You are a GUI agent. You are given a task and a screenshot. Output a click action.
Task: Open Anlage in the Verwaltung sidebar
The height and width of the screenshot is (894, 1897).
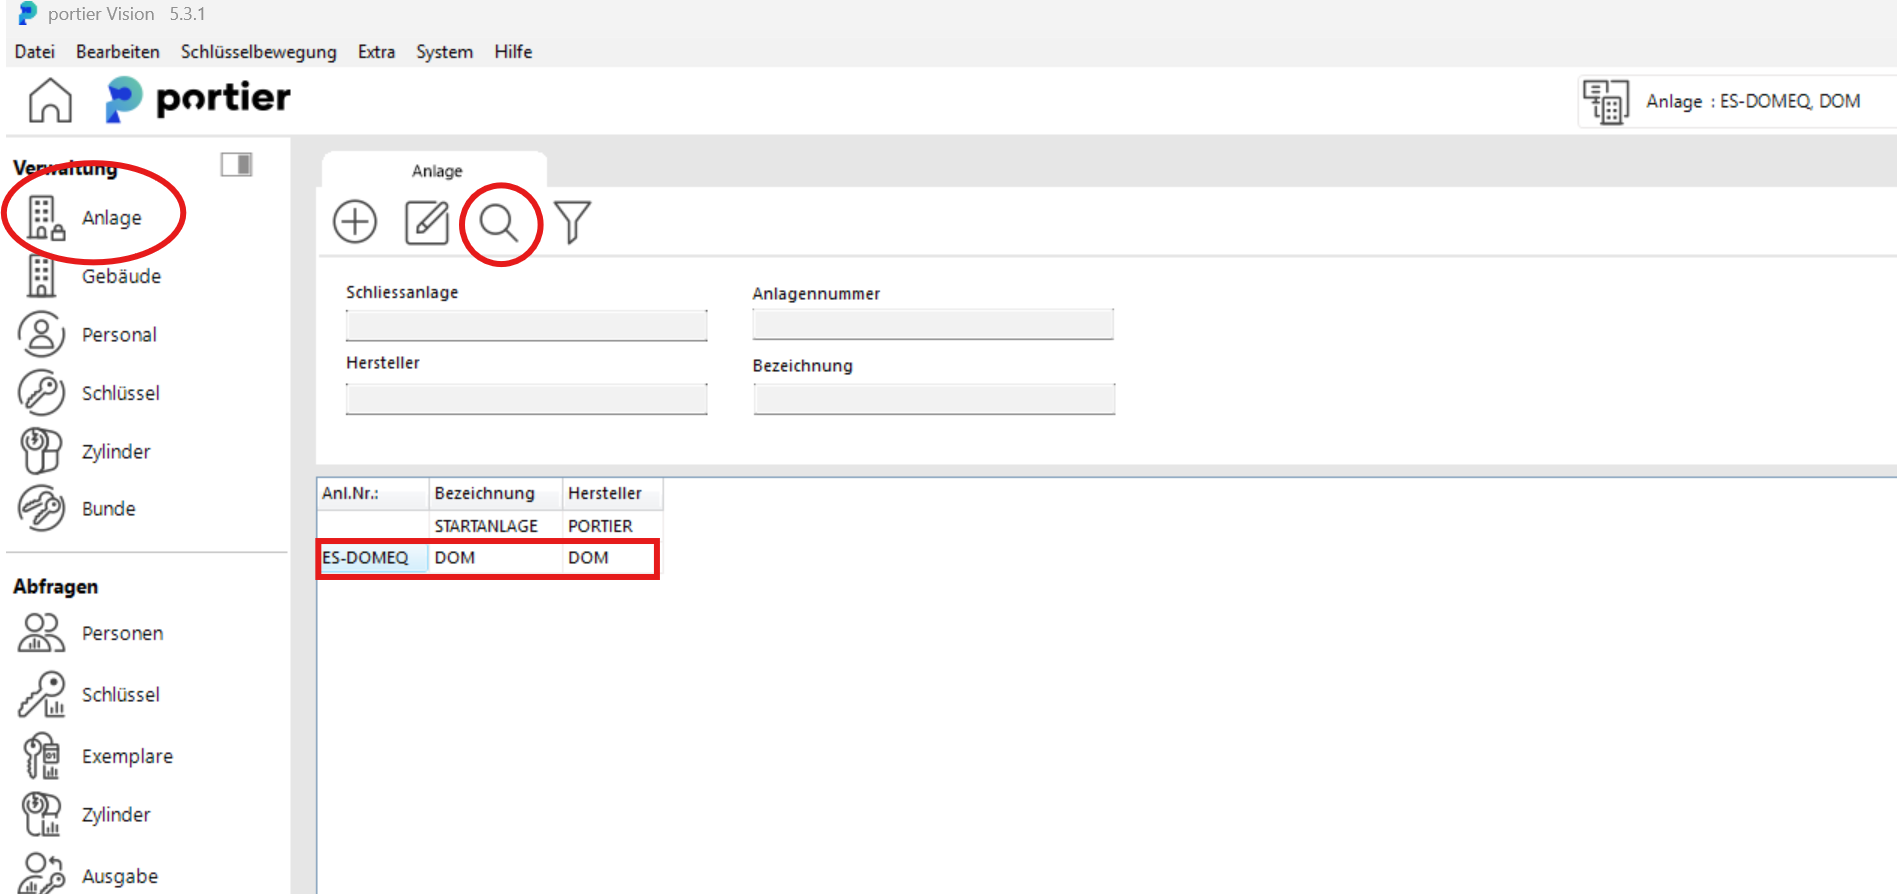tap(86, 218)
